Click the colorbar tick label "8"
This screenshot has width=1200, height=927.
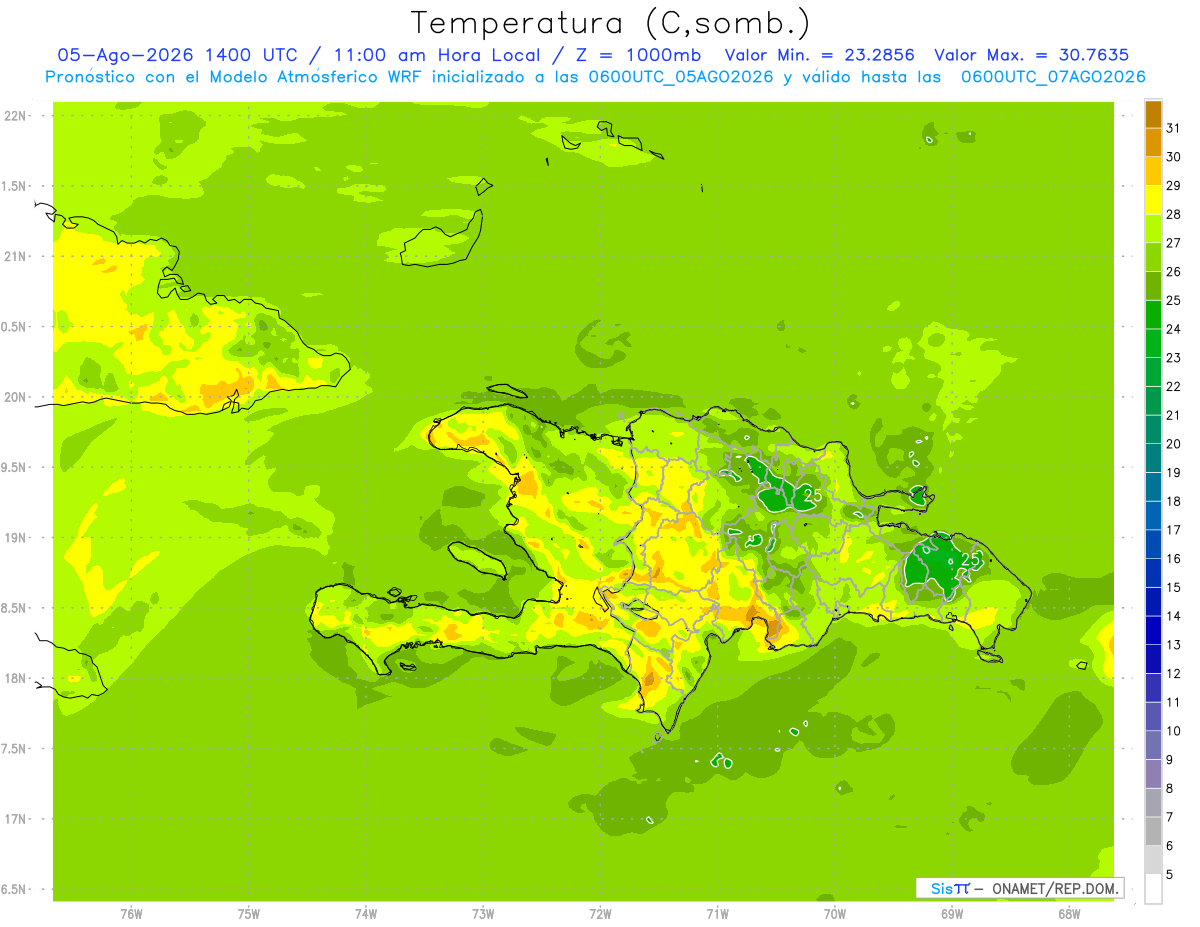click(1170, 788)
